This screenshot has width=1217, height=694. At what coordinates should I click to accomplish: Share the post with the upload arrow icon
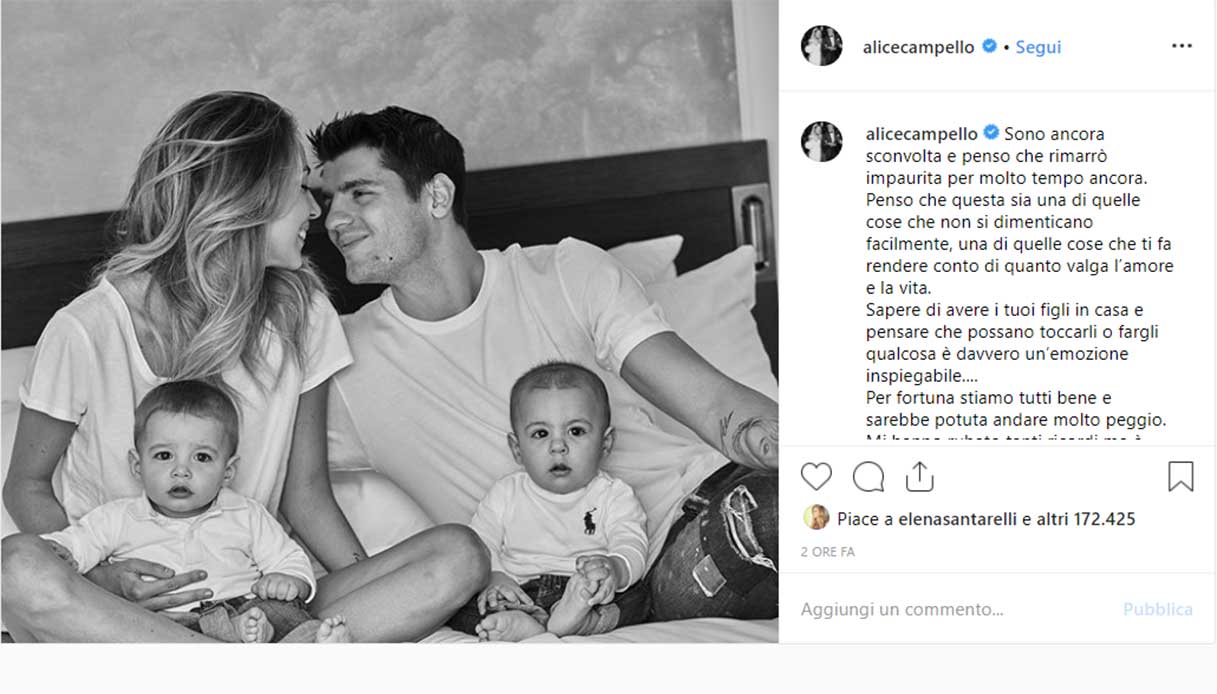tap(919, 476)
